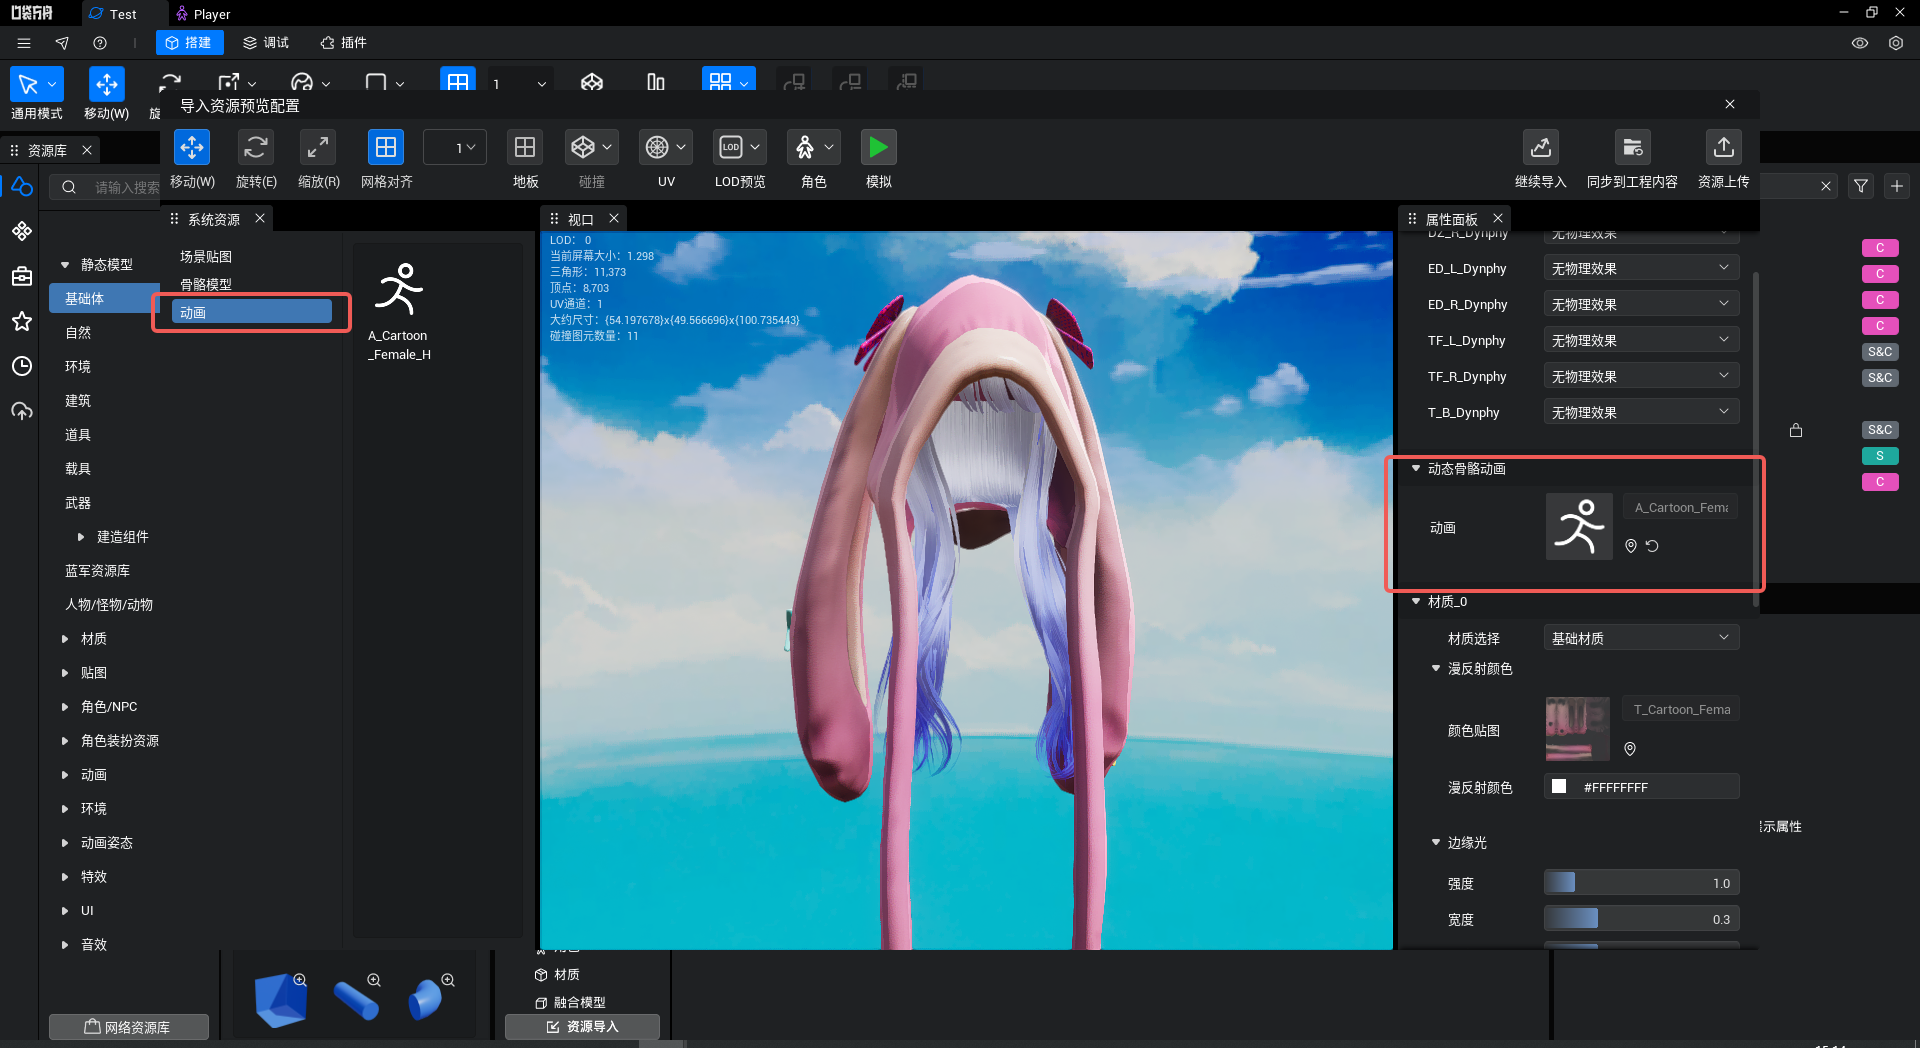Viewport: 1920px width, 1048px height.
Task: Toggle the eye preview icon at top right
Action: click(x=1860, y=43)
